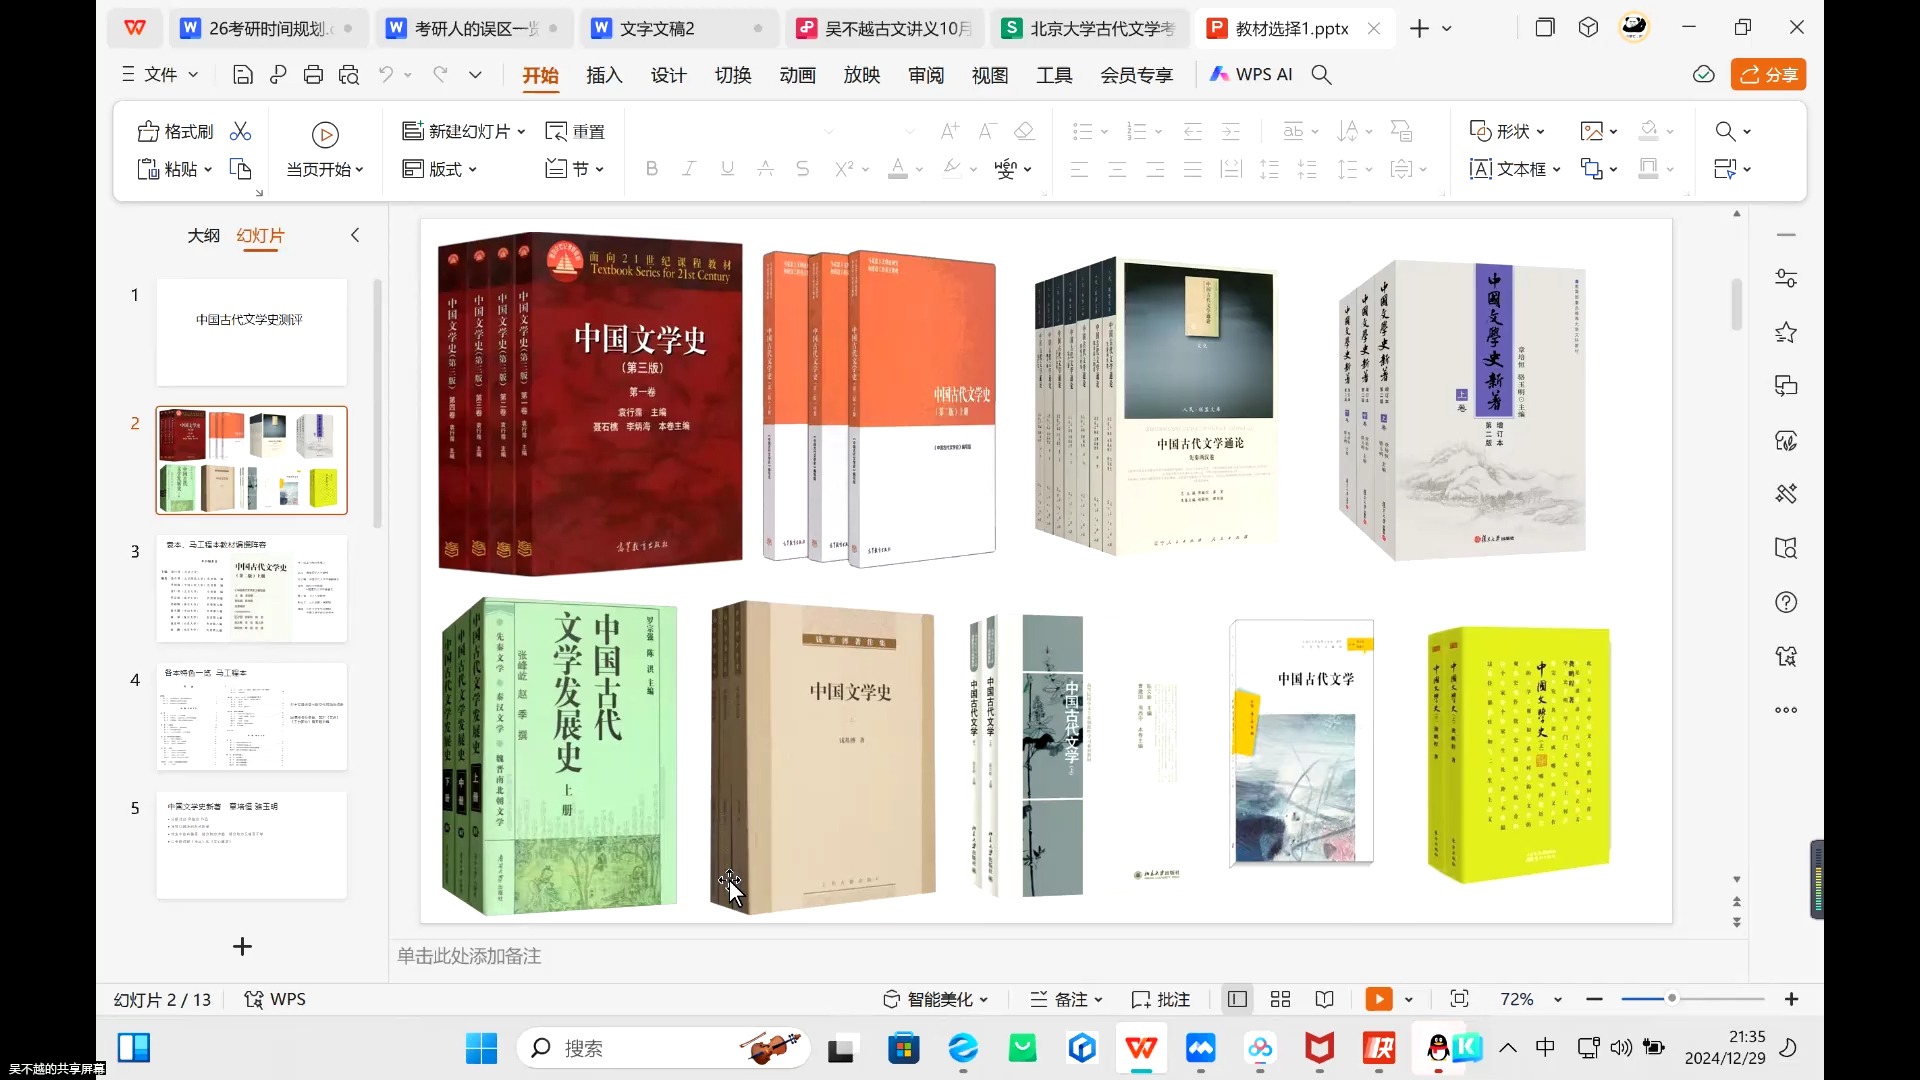Collapse the slide panel with the chevron arrow
Viewport: 1920px width, 1080px height.
[x=355, y=235]
